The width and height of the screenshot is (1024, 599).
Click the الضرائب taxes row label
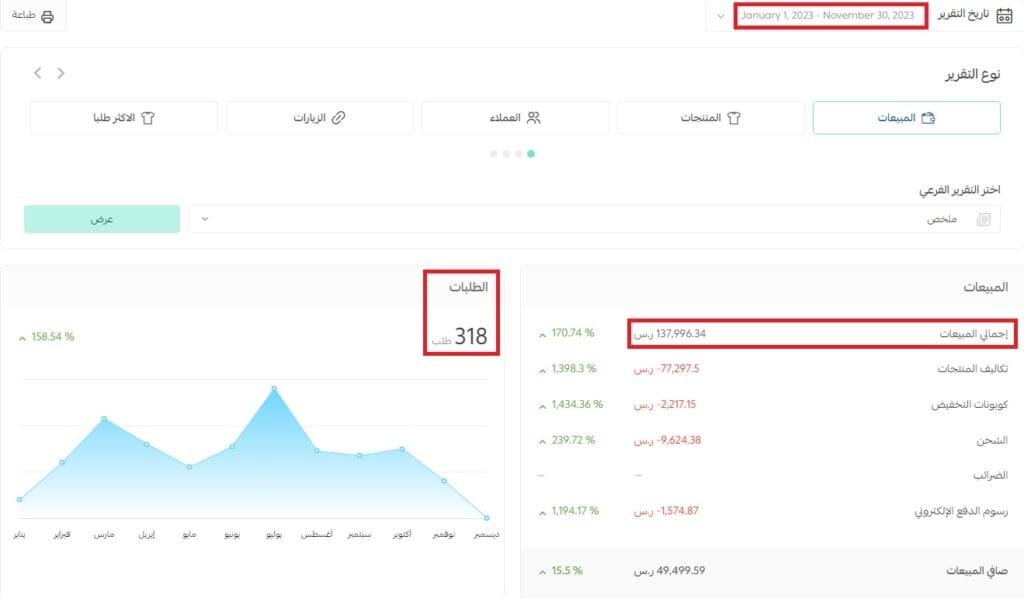click(x=990, y=476)
